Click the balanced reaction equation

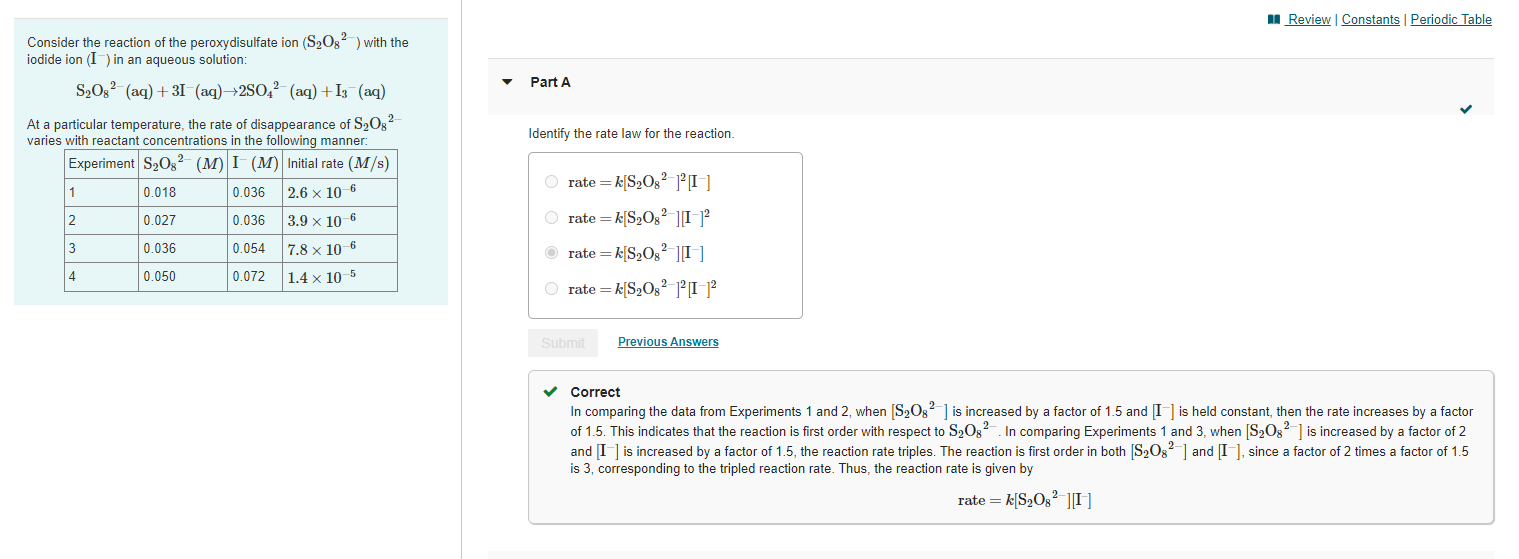(x=231, y=91)
